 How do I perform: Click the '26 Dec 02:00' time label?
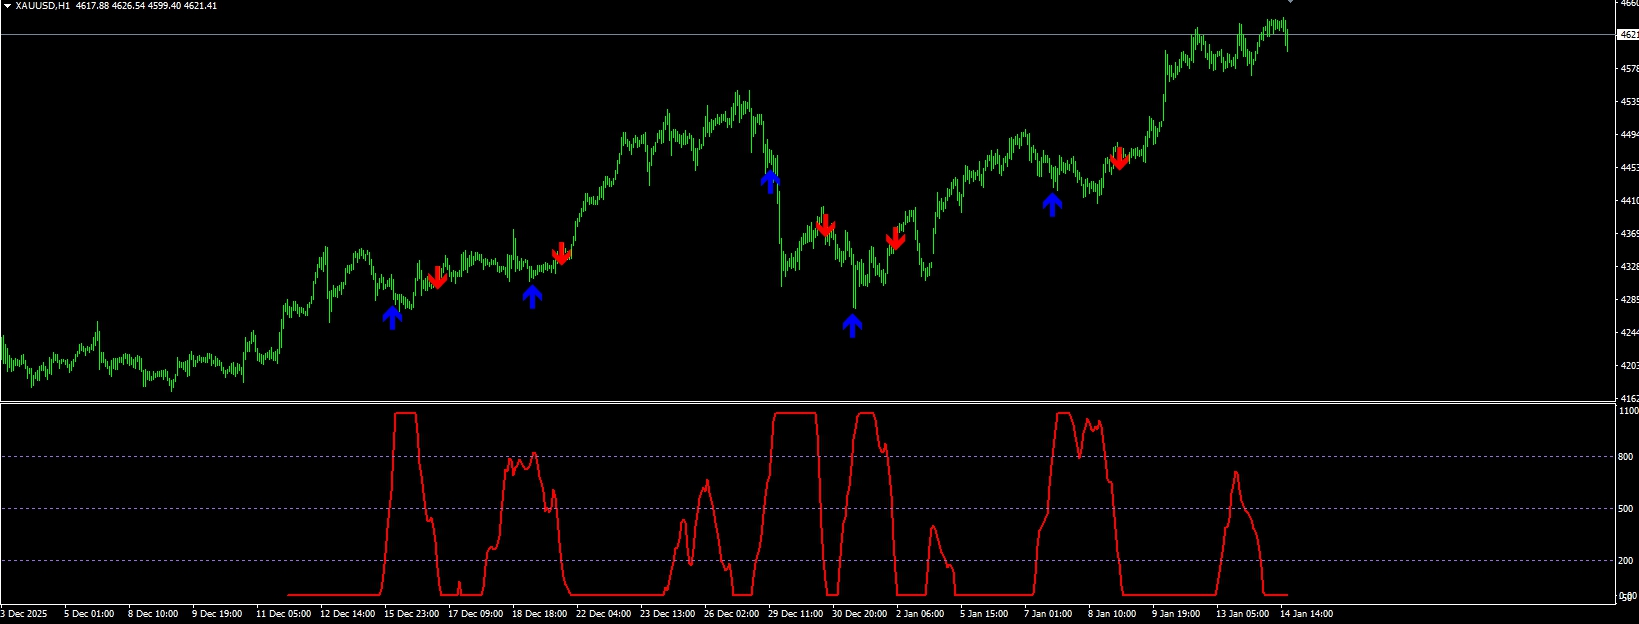tap(732, 614)
